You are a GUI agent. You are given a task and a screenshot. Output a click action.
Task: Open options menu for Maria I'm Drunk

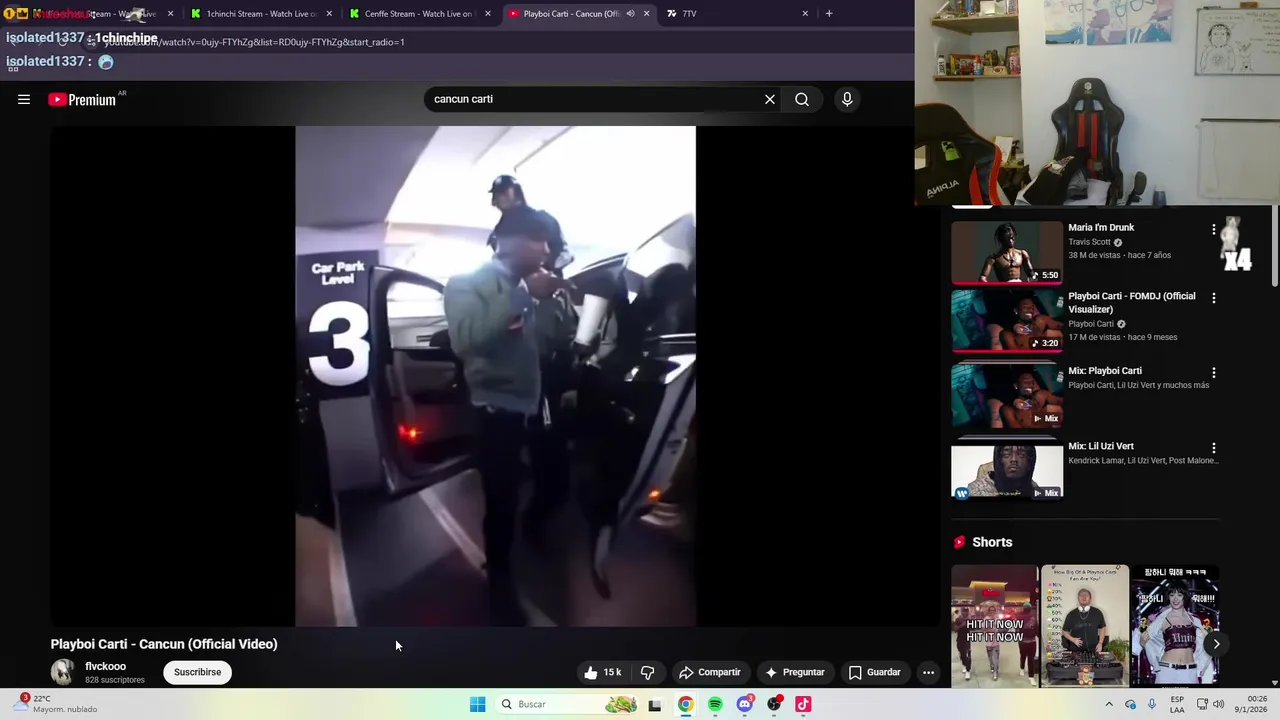click(1214, 229)
